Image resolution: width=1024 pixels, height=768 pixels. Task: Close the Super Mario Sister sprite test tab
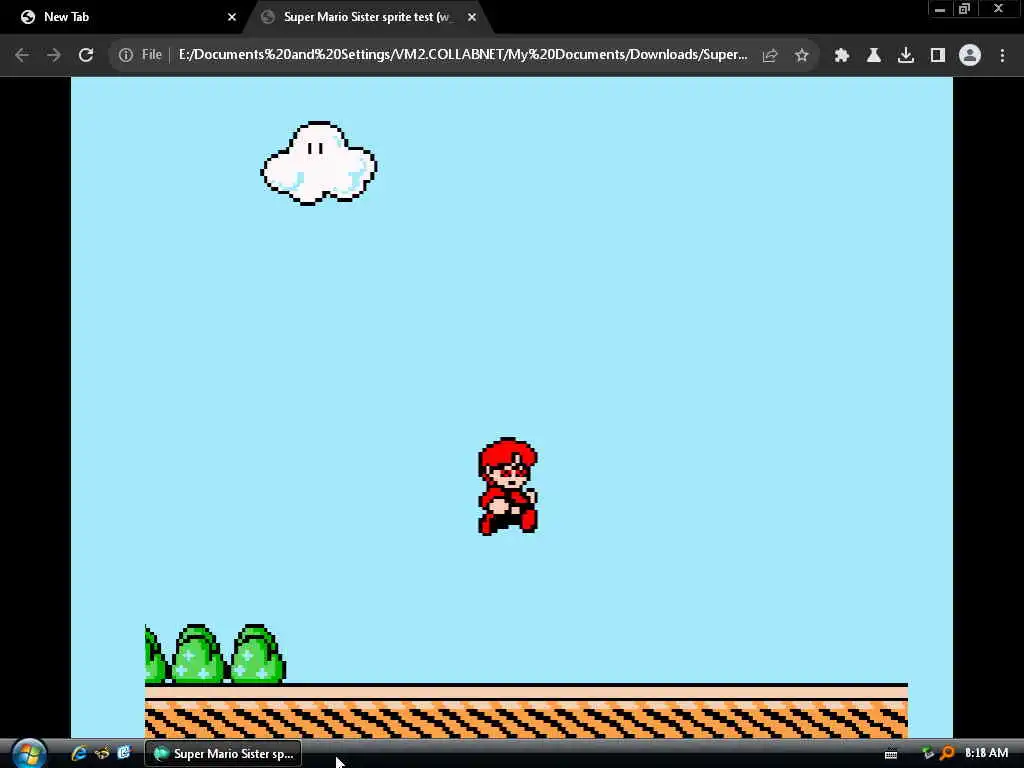tap(472, 17)
